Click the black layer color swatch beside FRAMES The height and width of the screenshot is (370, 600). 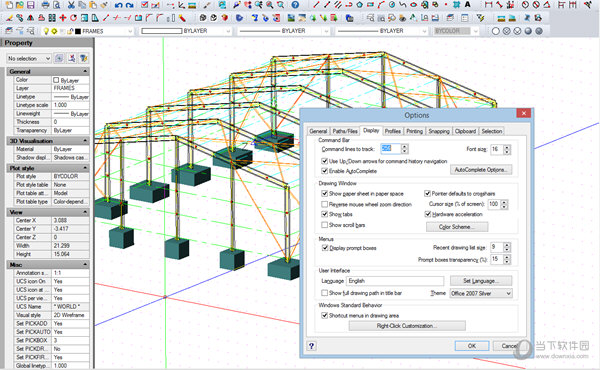pos(78,31)
